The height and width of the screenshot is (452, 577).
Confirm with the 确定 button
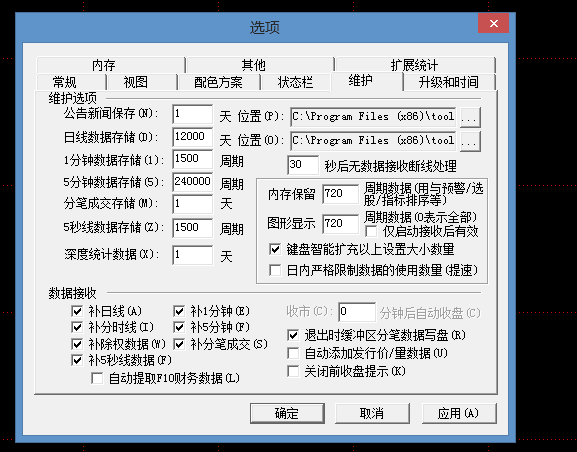point(287,413)
